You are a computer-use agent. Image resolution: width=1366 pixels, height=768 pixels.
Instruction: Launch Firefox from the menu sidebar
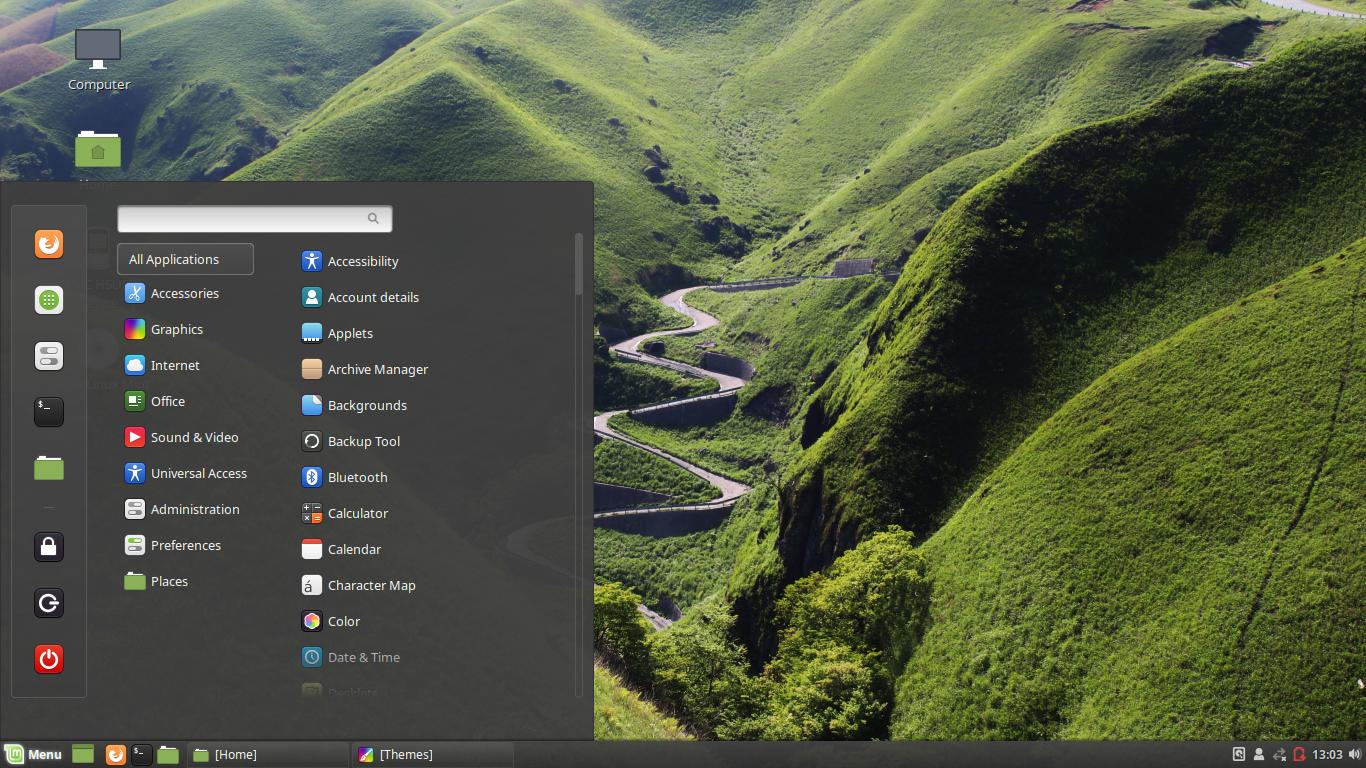pos(48,243)
